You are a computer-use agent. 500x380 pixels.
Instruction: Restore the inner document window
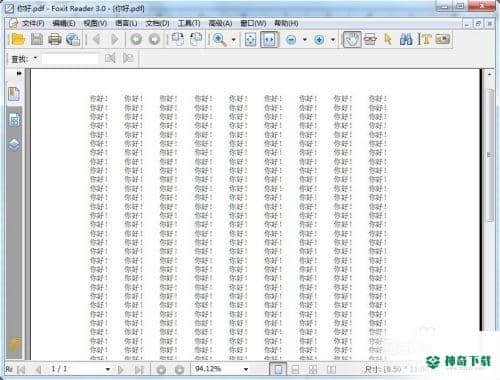[x=478, y=24]
